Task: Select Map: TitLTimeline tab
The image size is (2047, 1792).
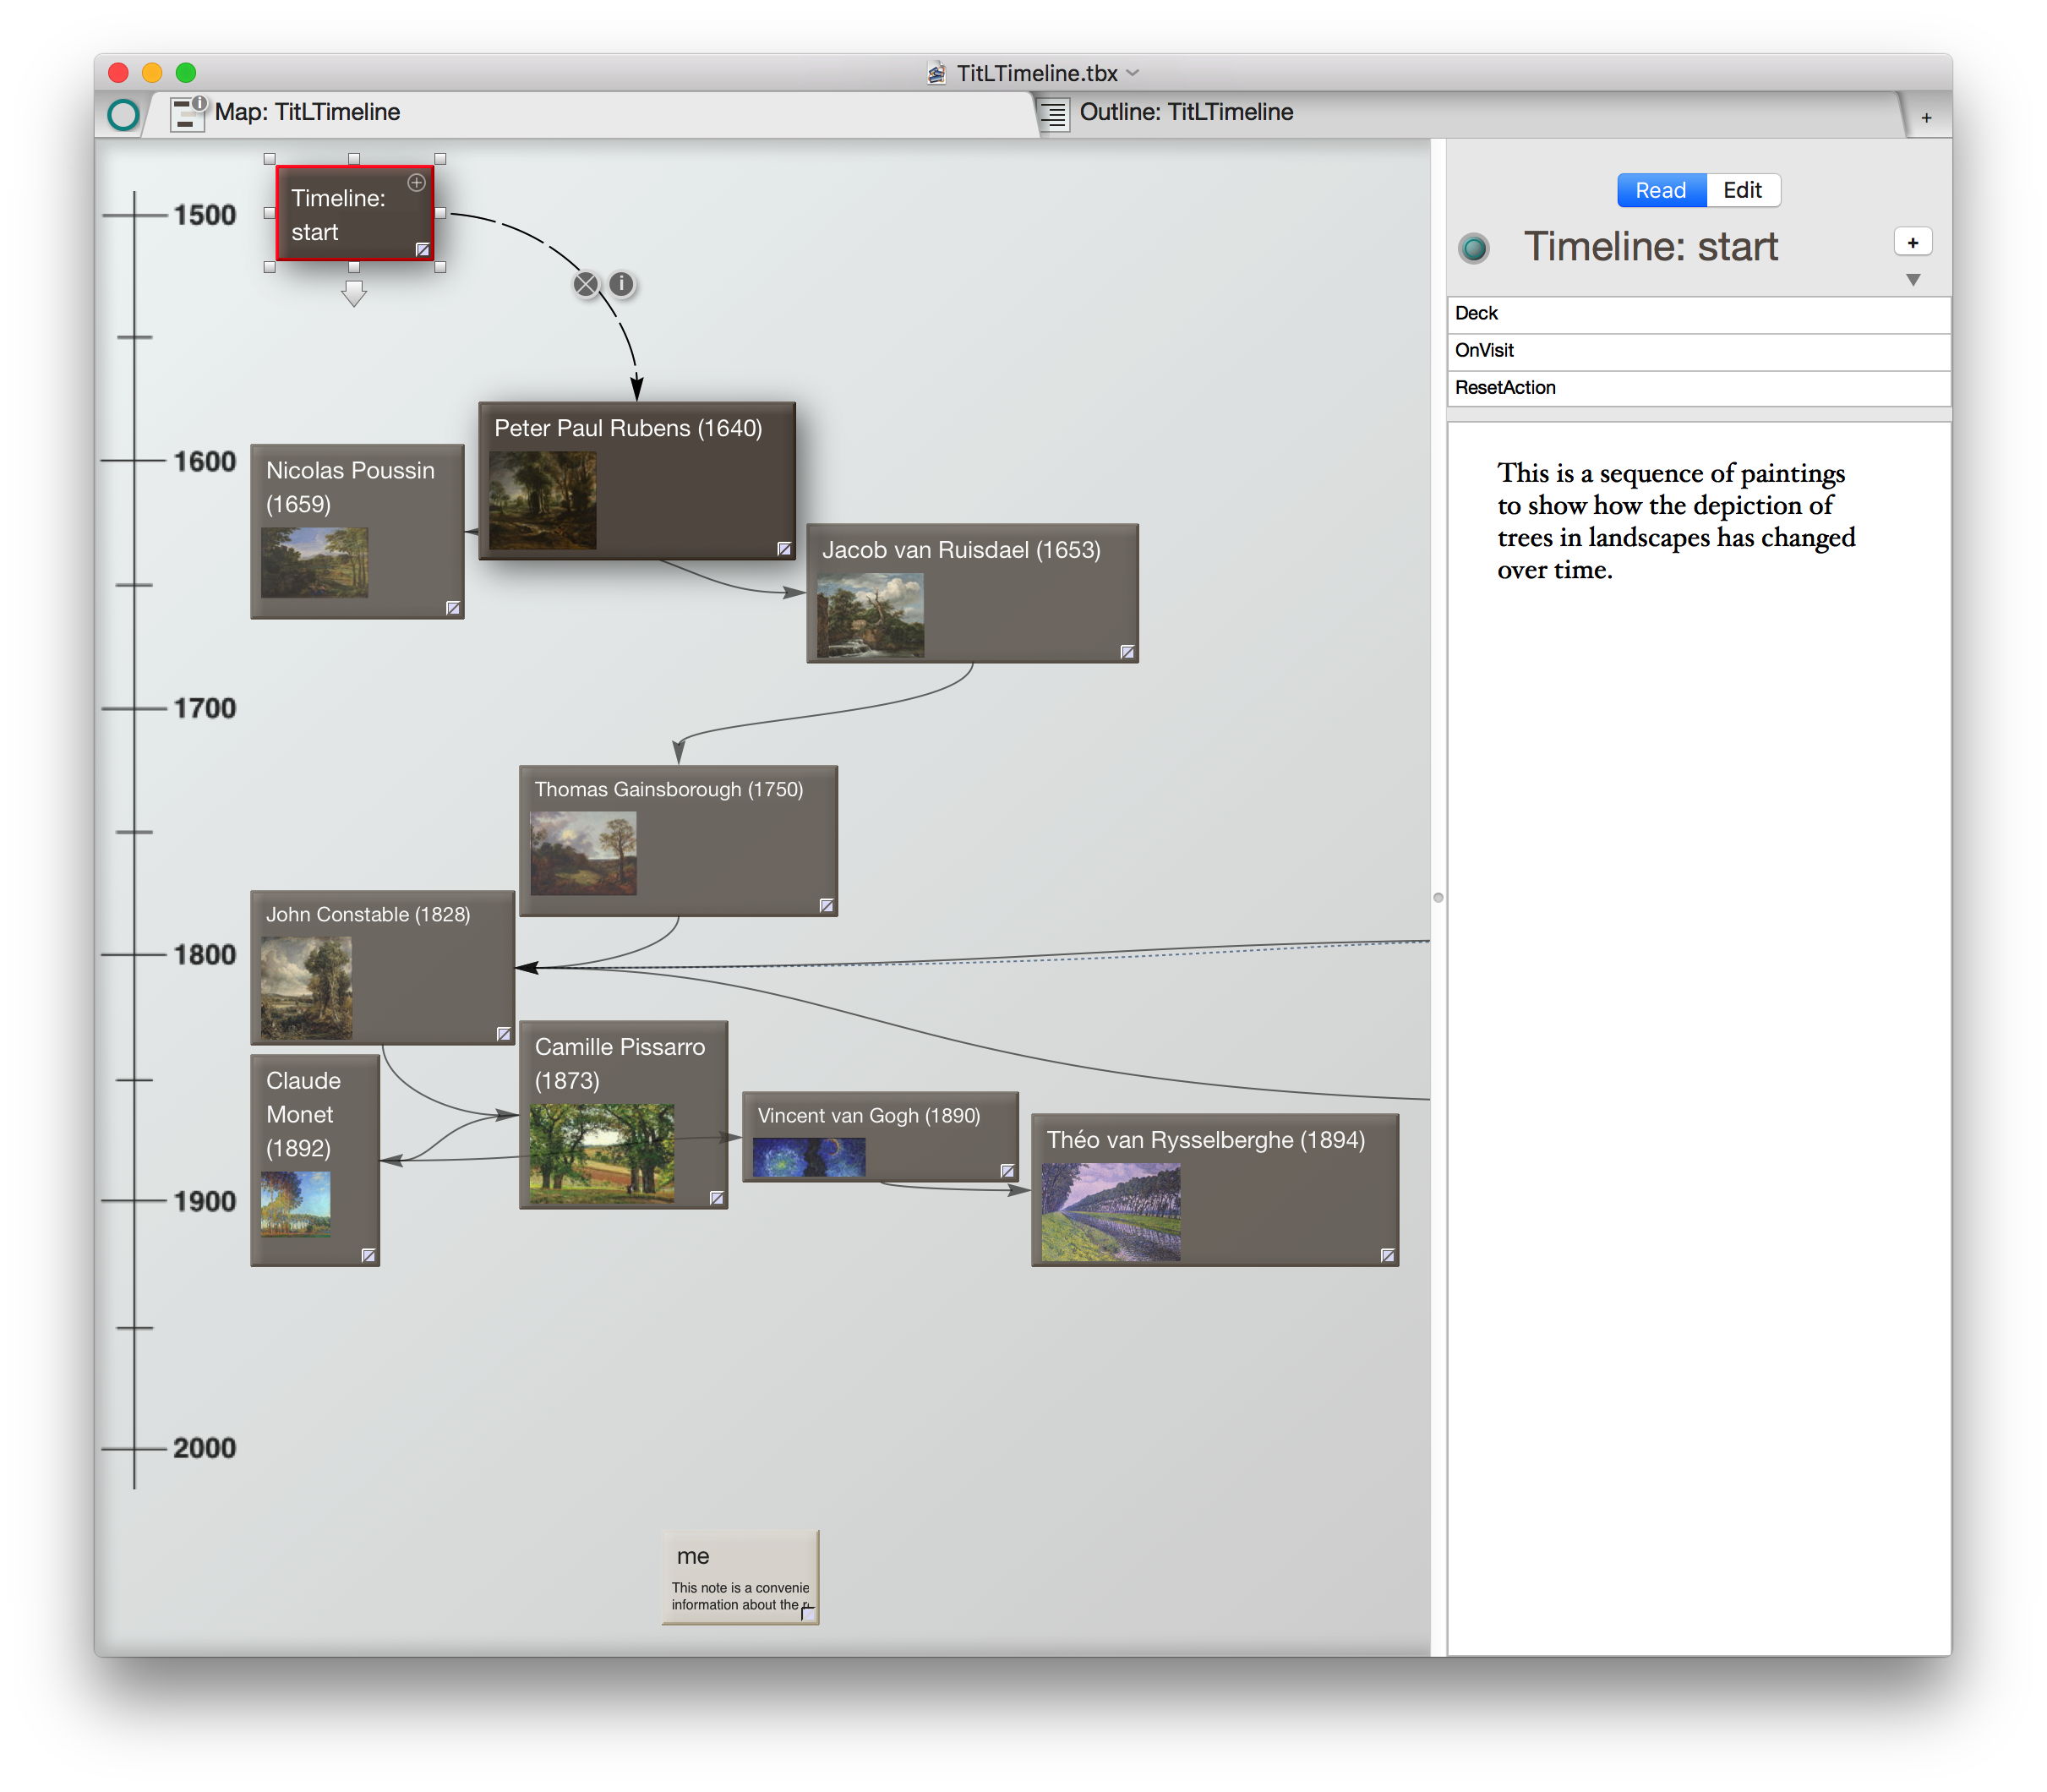Action: pyautogui.click(x=307, y=112)
